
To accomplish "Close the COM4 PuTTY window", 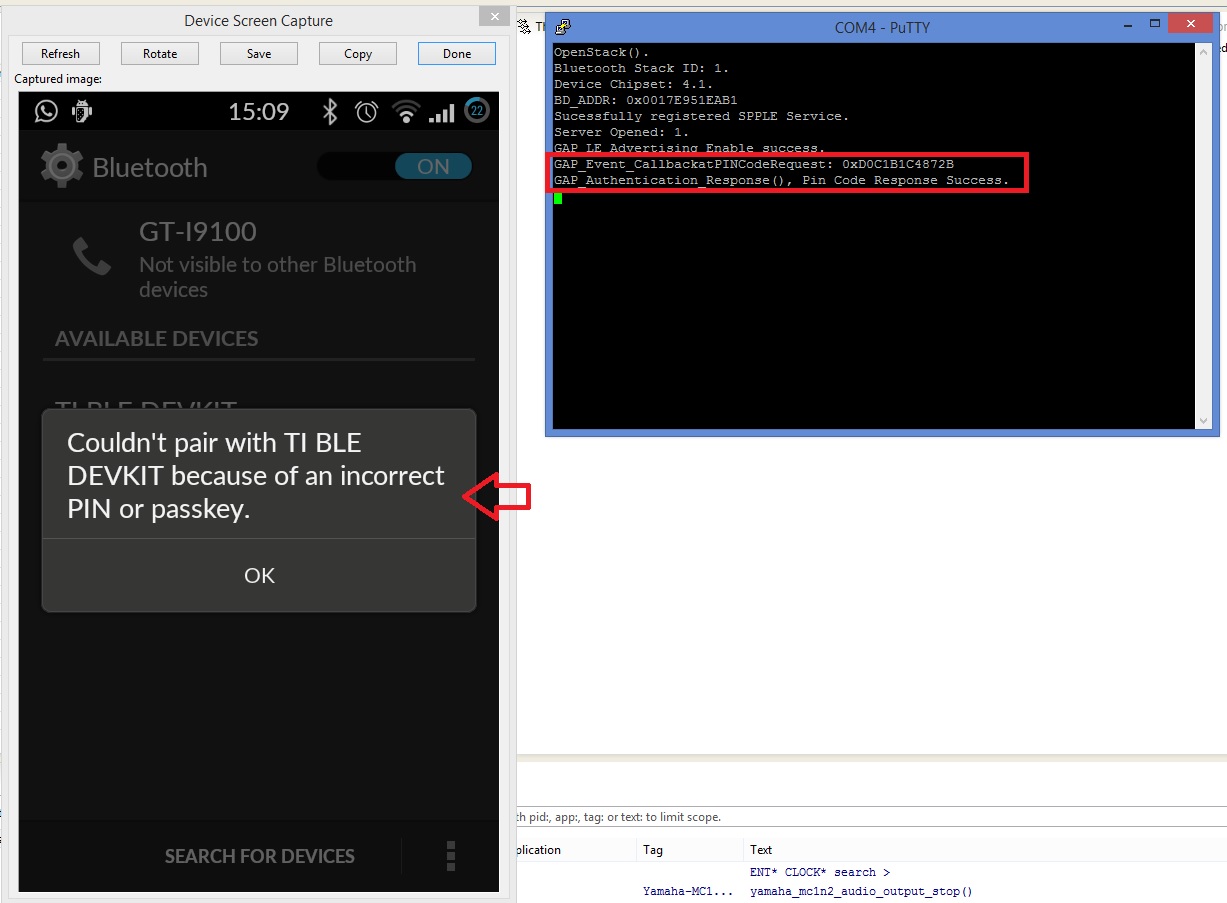I will tap(1191, 23).
